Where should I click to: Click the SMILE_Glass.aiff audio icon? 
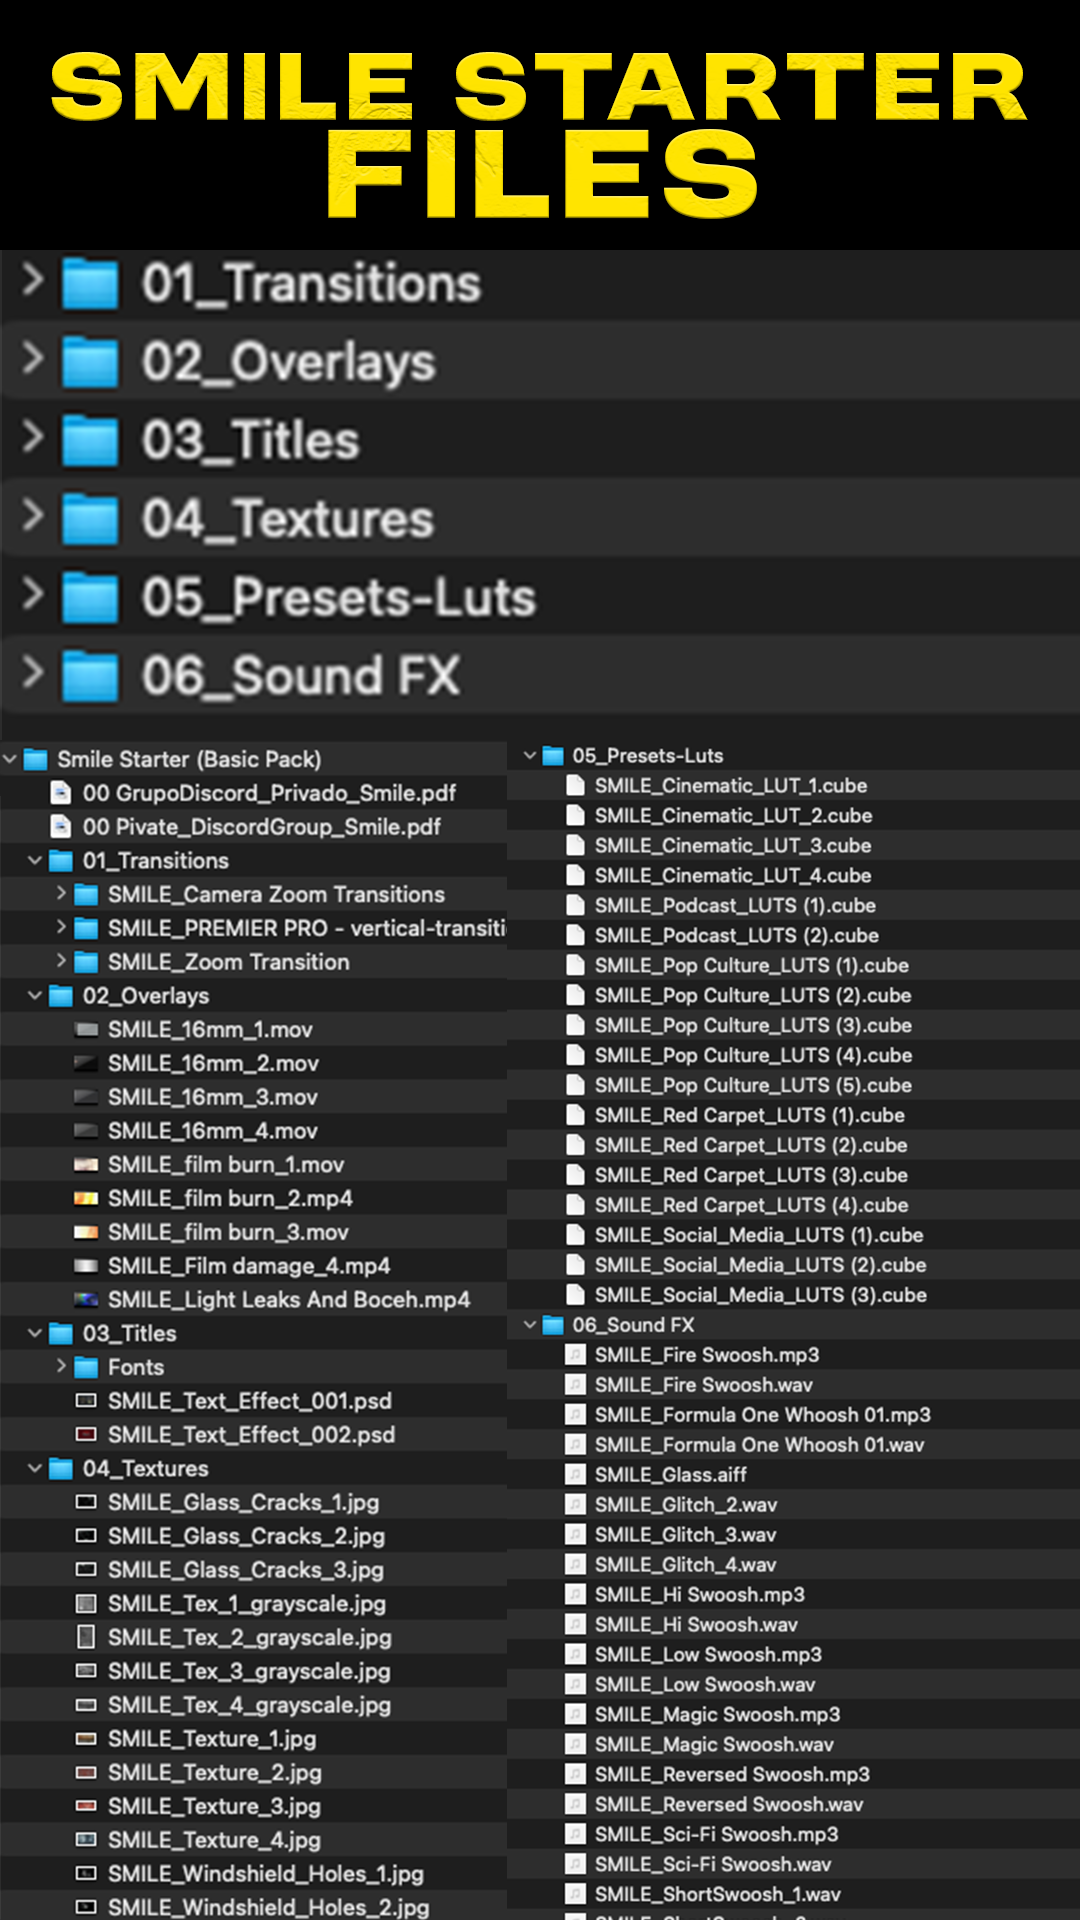point(575,1475)
